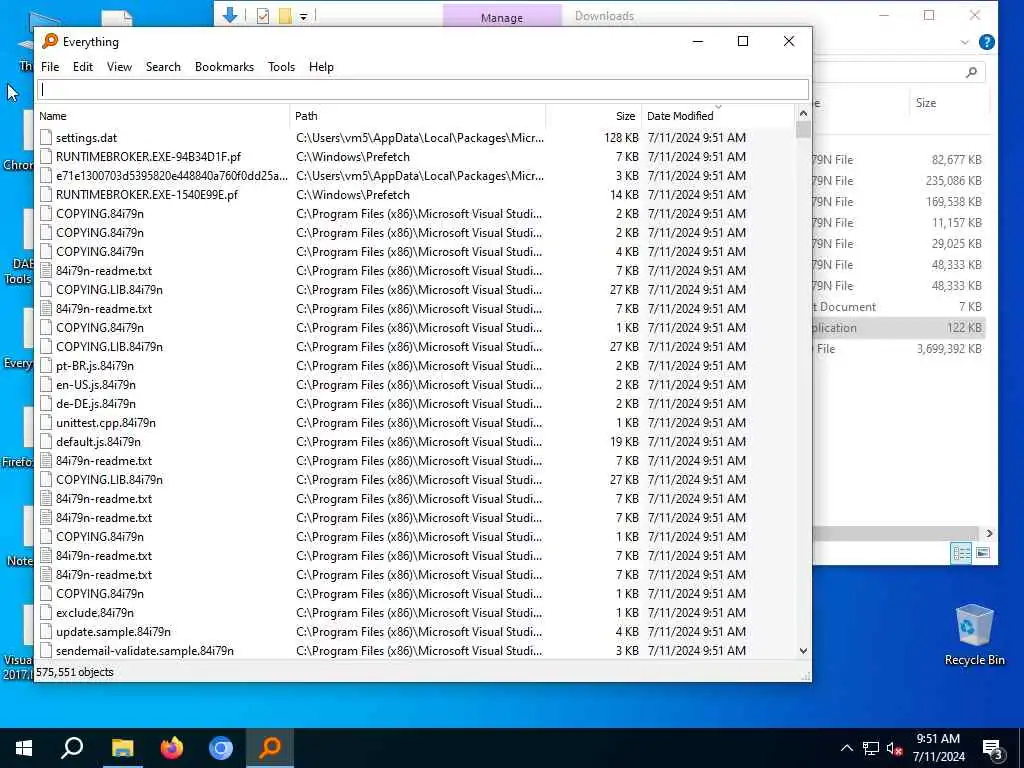Open Chromium browser from taskbar

pyautogui.click(x=221, y=748)
